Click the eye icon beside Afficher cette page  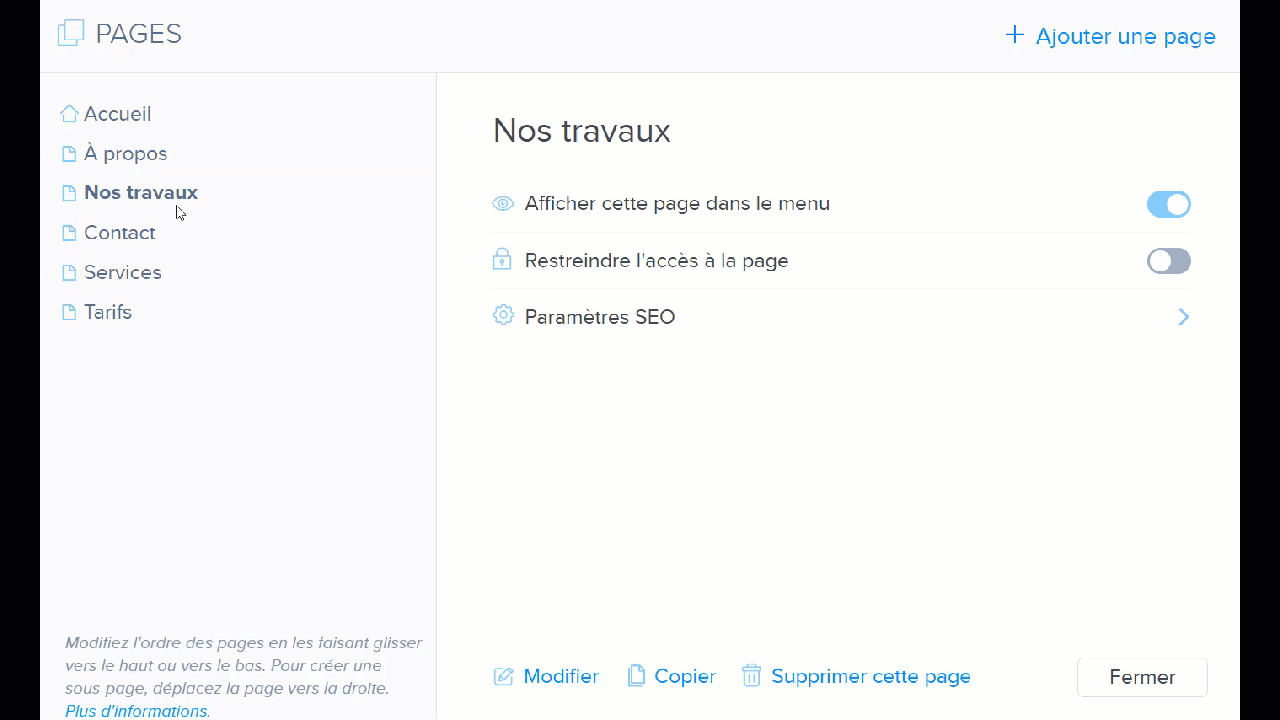tap(503, 204)
